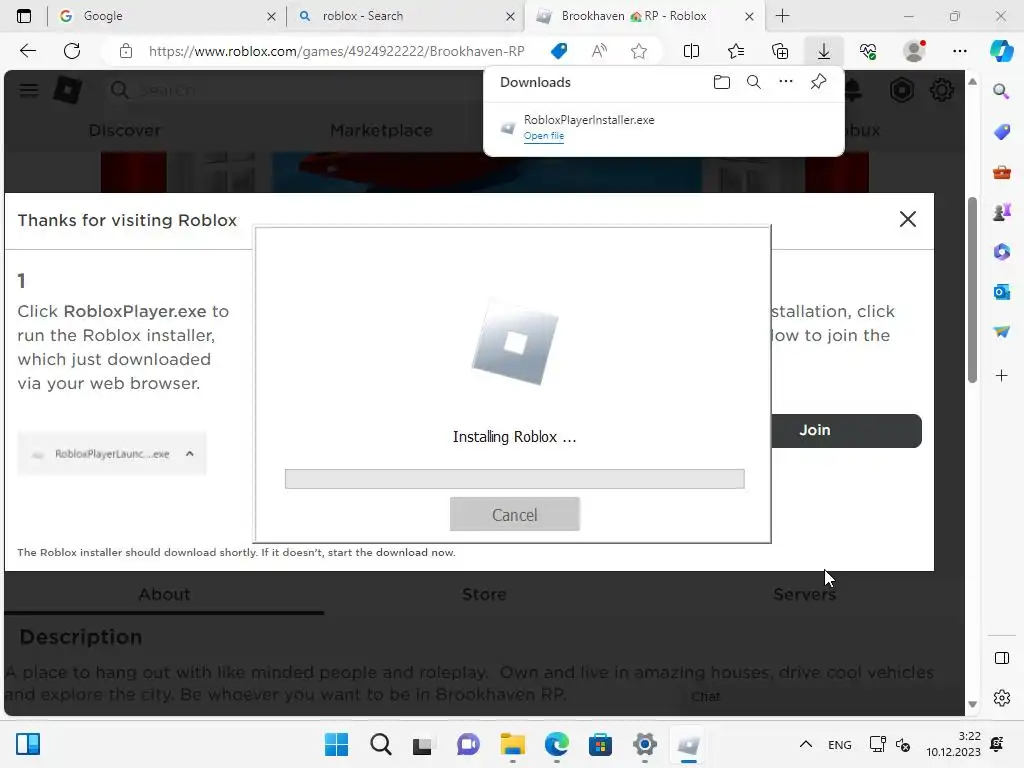Open more options in Downloads panel
The image size is (1024, 768).
point(786,82)
